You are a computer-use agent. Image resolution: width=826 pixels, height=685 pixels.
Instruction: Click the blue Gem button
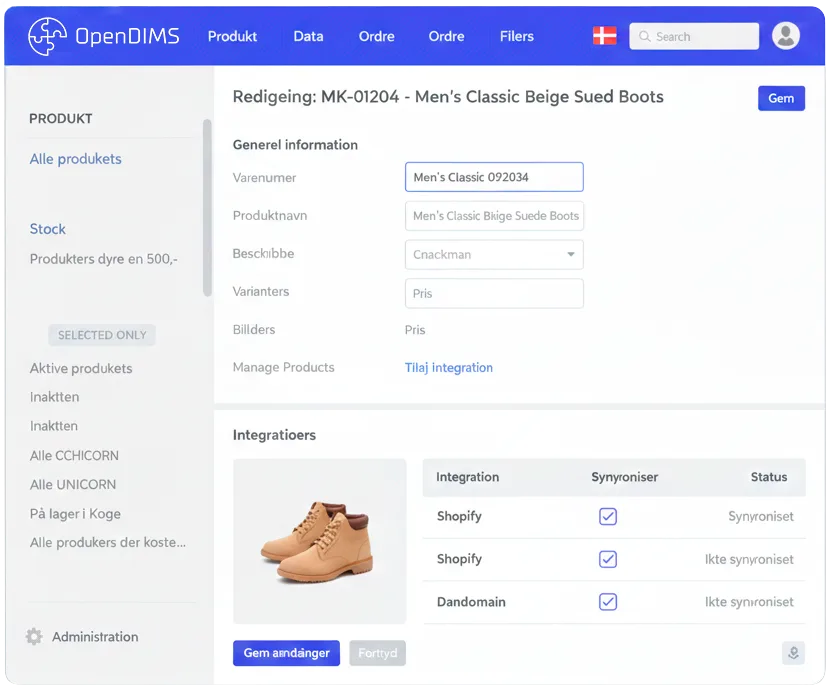coord(781,98)
